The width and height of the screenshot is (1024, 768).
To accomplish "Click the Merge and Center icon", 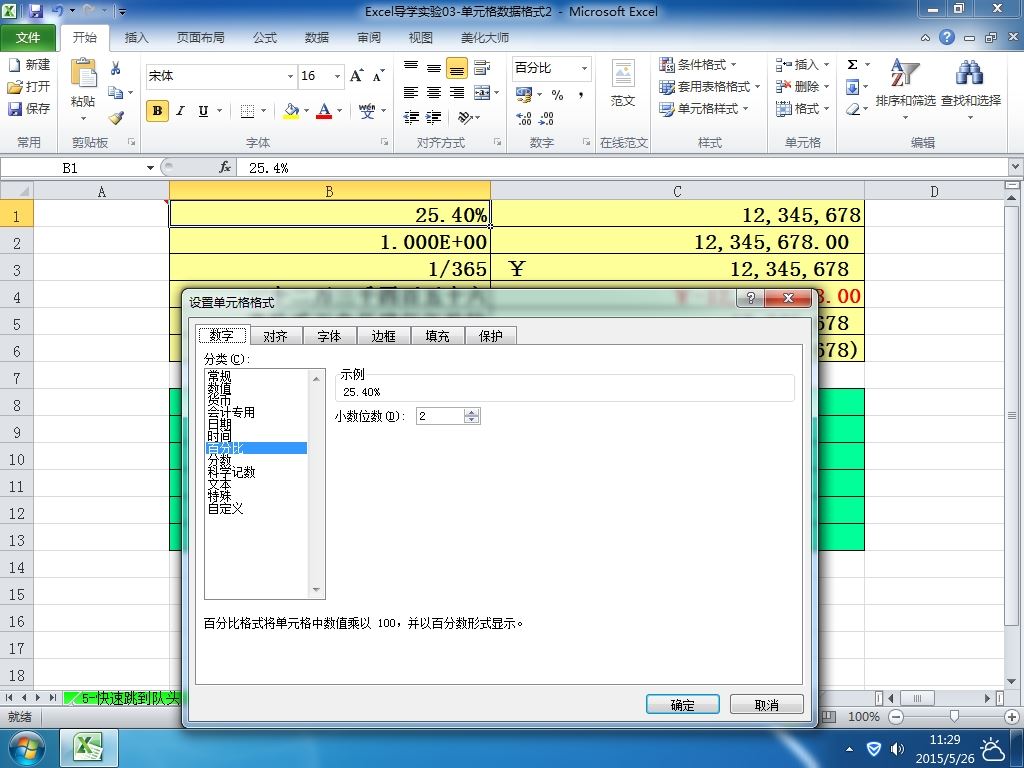I will coord(482,93).
